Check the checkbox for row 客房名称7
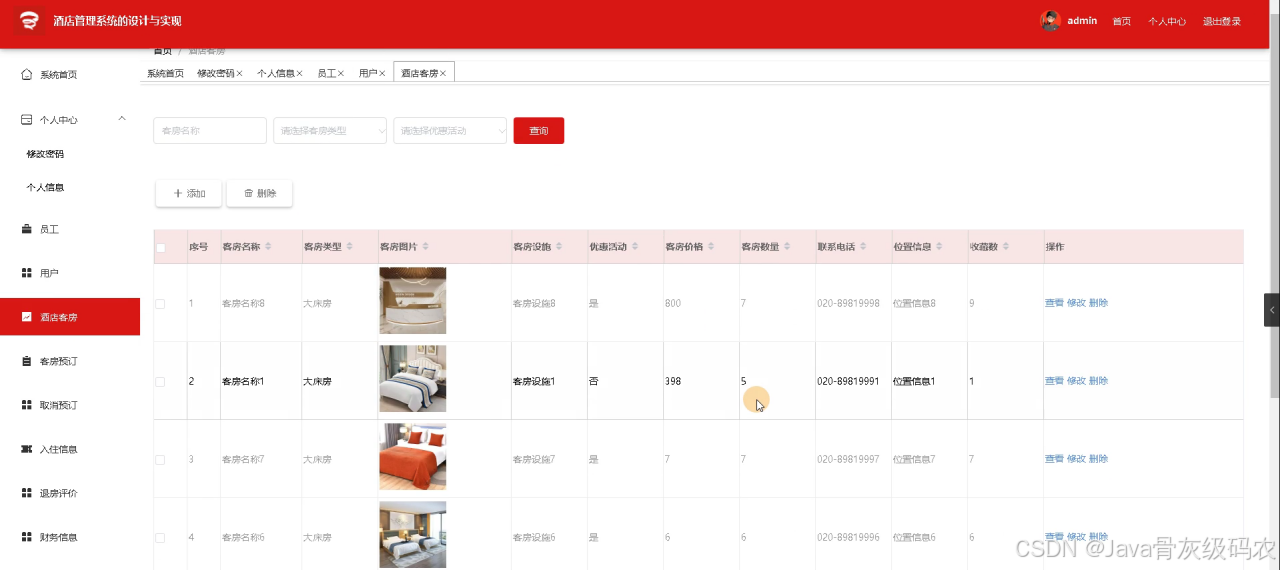The width and height of the screenshot is (1280, 570). (161, 459)
